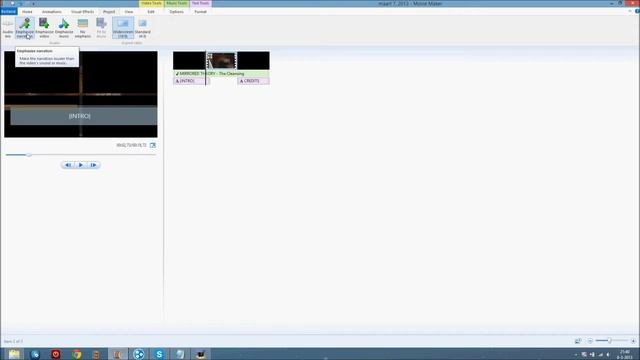Open Skype from the taskbar
Screen dimensions: 640x360
[x=159, y=354]
